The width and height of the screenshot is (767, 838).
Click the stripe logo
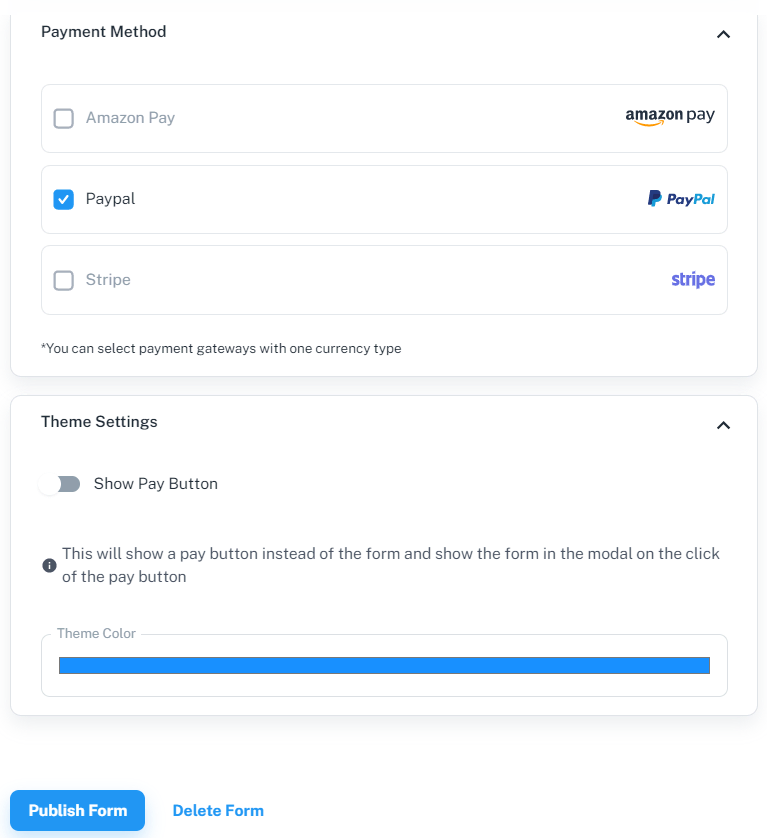coord(693,280)
